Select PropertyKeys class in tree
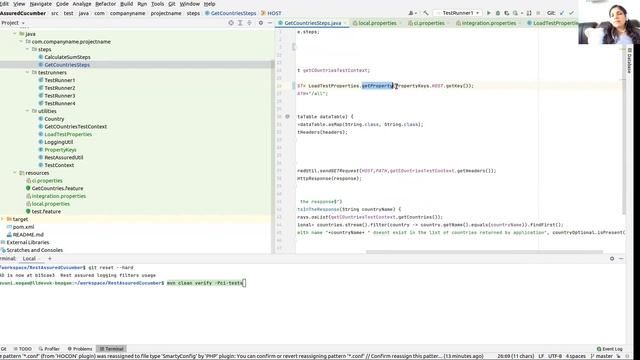 point(60,150)
